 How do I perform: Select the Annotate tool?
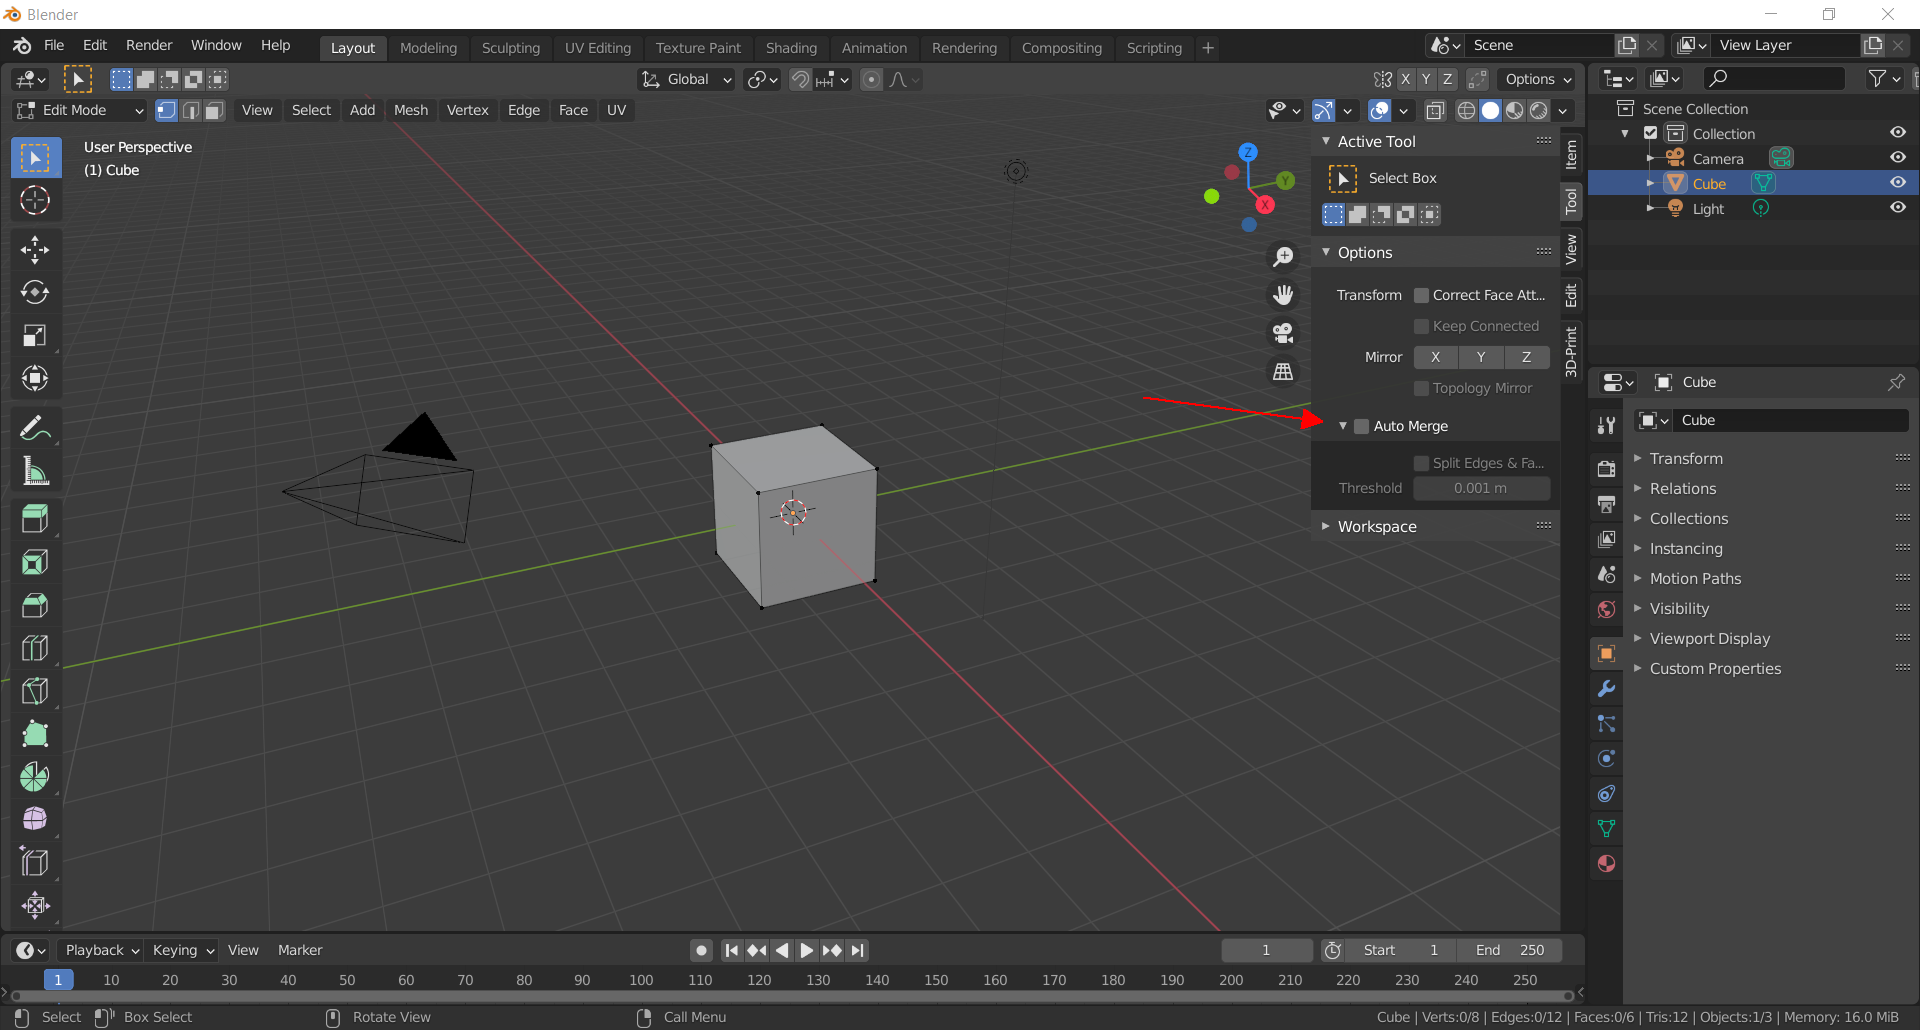[35, 428]
